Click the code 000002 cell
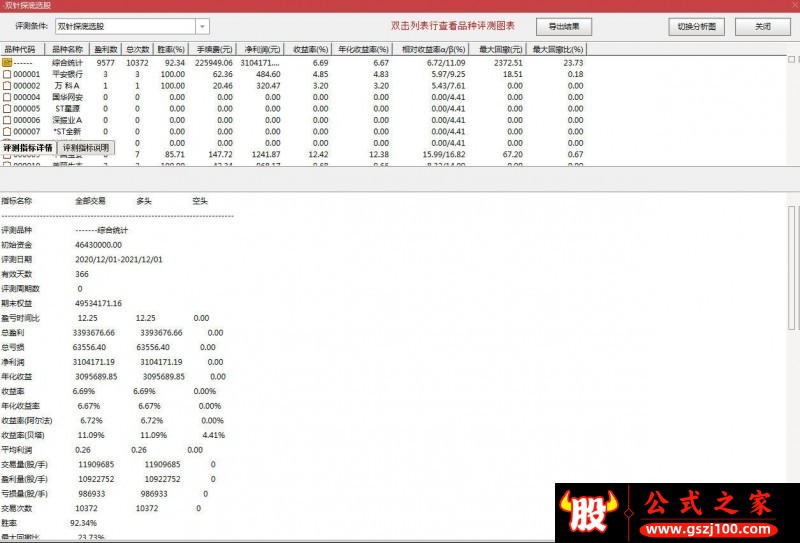The width and height of the screenshot is (800, 543). pyautogui.click(x=27, y=86)
